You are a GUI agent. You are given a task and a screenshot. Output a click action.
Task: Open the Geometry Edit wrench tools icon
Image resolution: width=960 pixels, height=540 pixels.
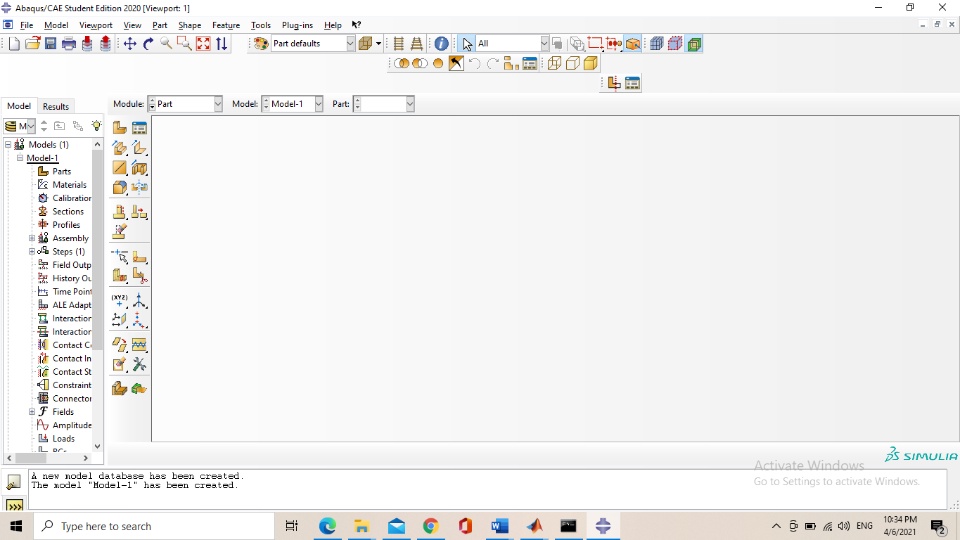coord(140,365)
